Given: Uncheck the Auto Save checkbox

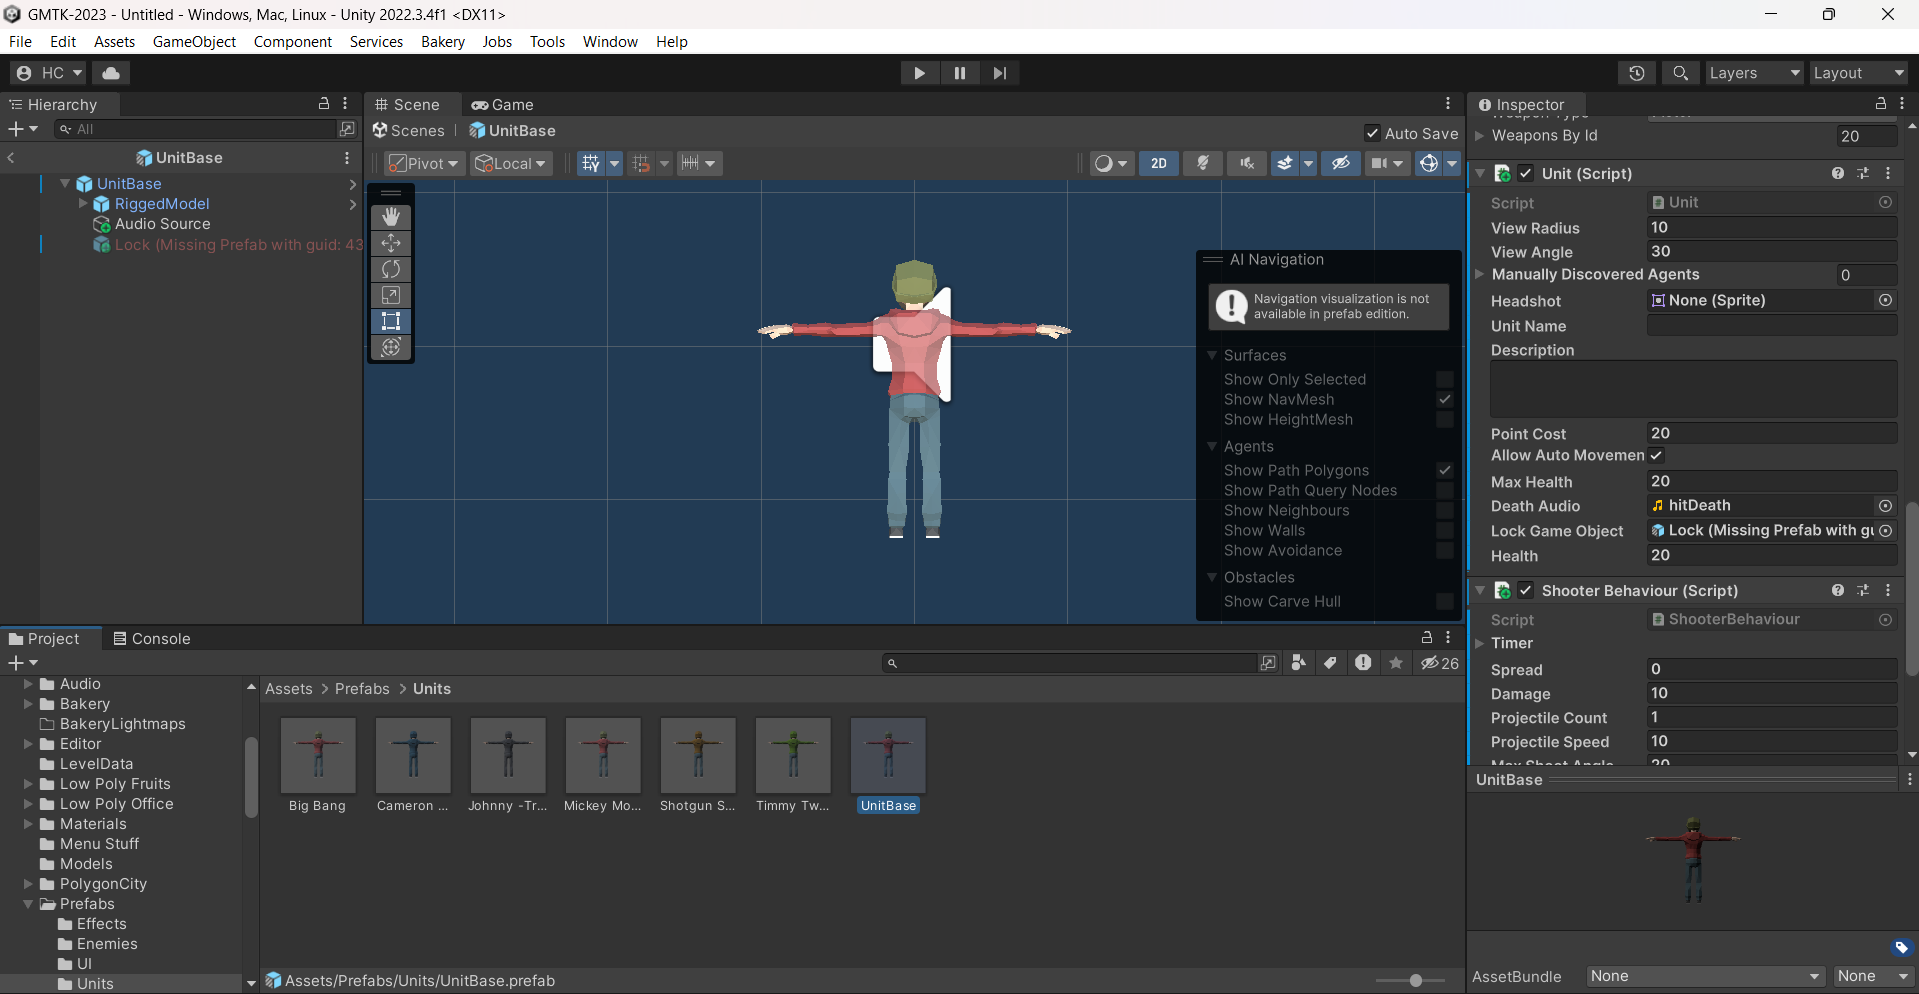Looking at the screenshot, I should (x=1373, y=133).
